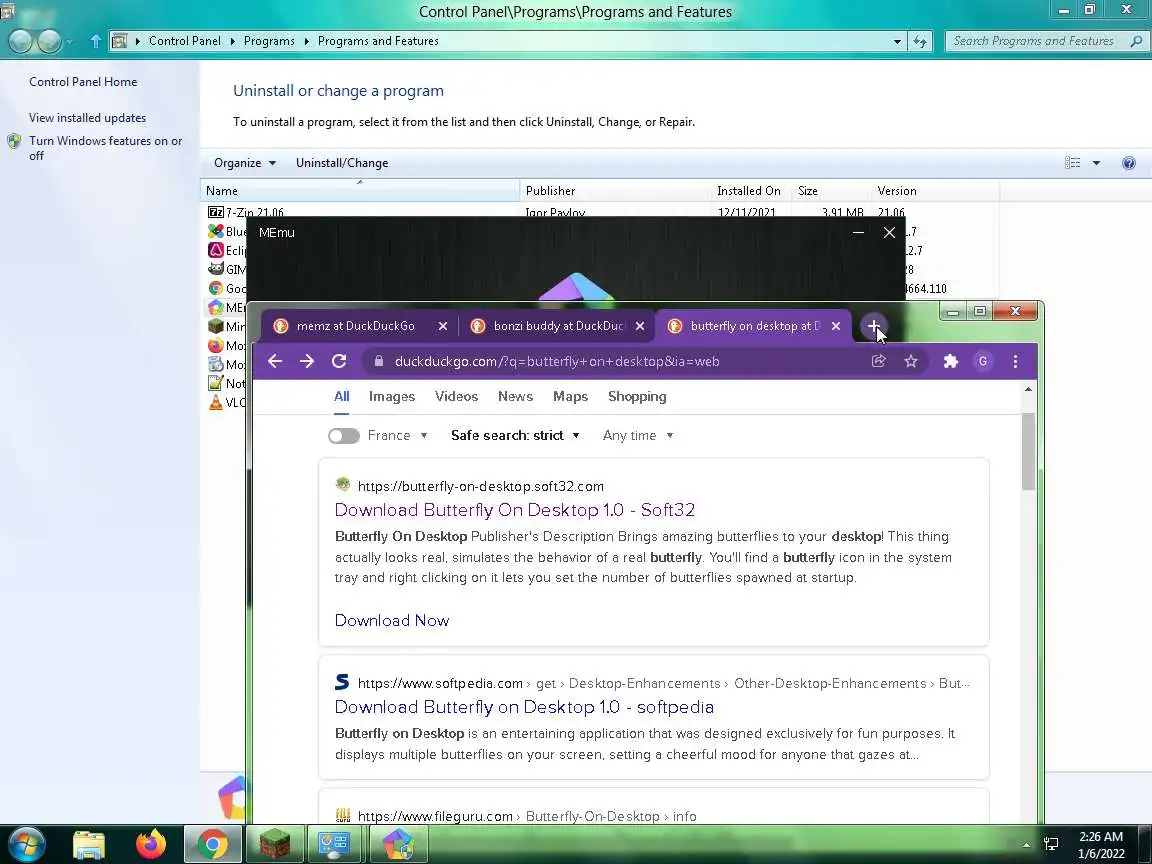This screenshot has height=864, width=1152.
Task: Close the butterfly on desktop tab
Action: [835, 326]
